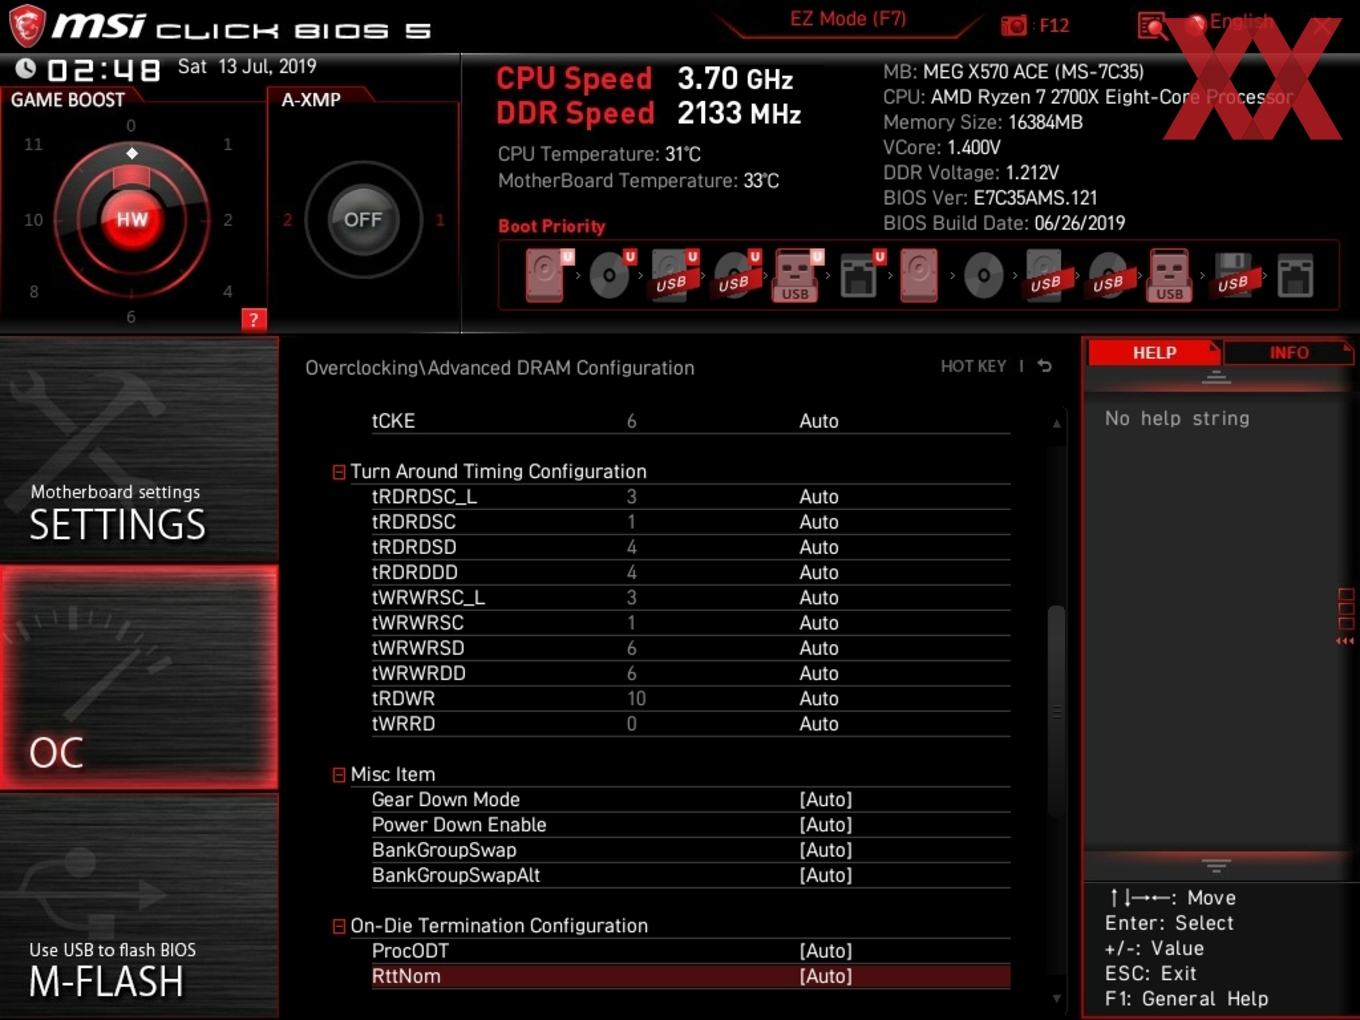
Task: Toggle the A-XMP OFF button
Action: 363,220
